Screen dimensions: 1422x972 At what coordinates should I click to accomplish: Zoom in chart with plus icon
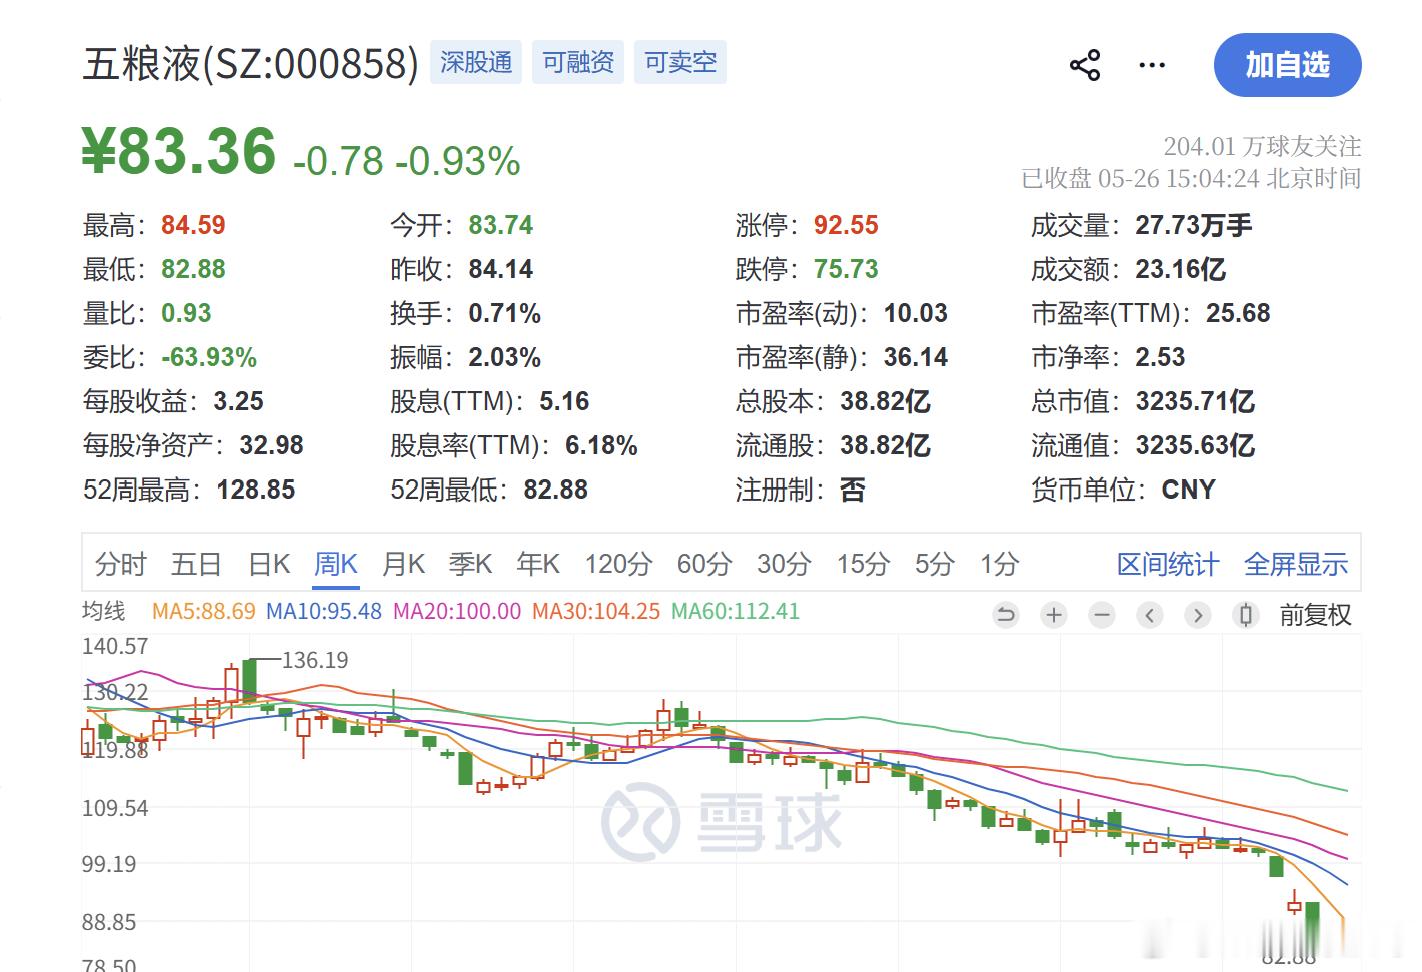(x=1054, y=615)
